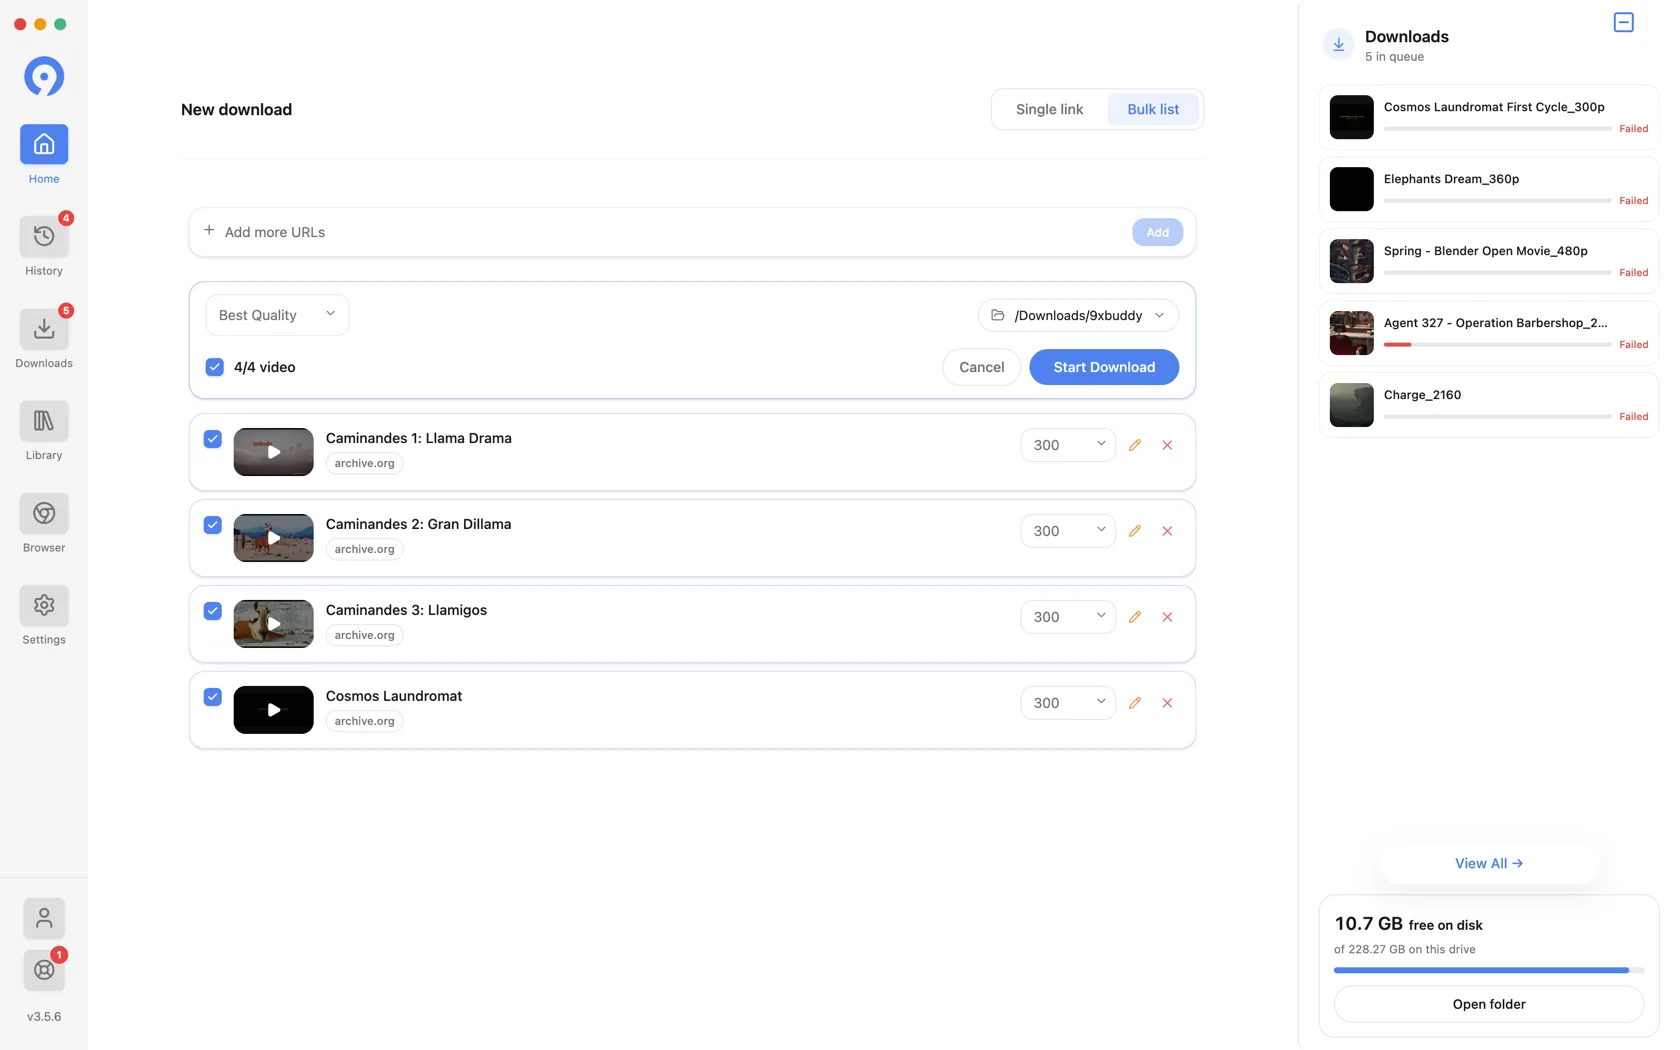Uncheck Caminandes 1: Llama Drama
Viewport: 1680px width, 1050px height.
pos(212,439)
